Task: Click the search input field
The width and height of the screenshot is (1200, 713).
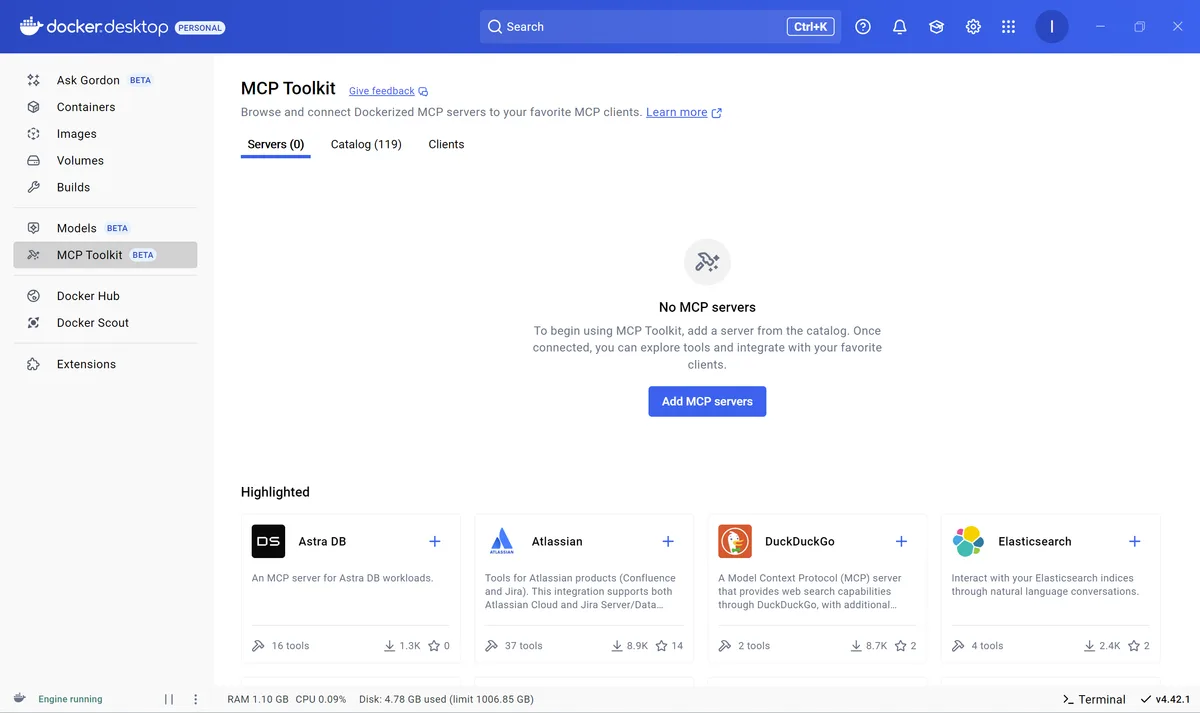Action: point(661,27)
